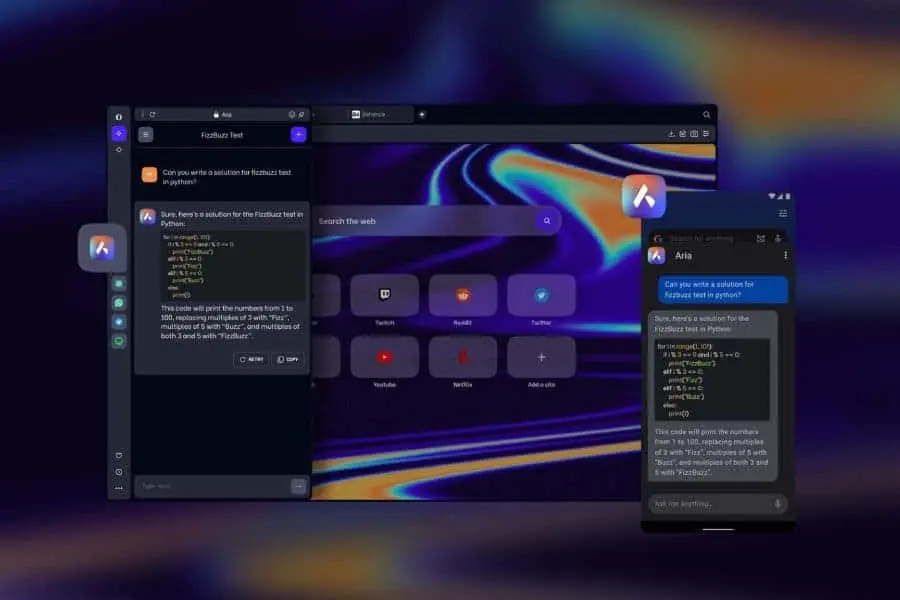Open the Opera menu logo in sidebar

coord(119,117)
